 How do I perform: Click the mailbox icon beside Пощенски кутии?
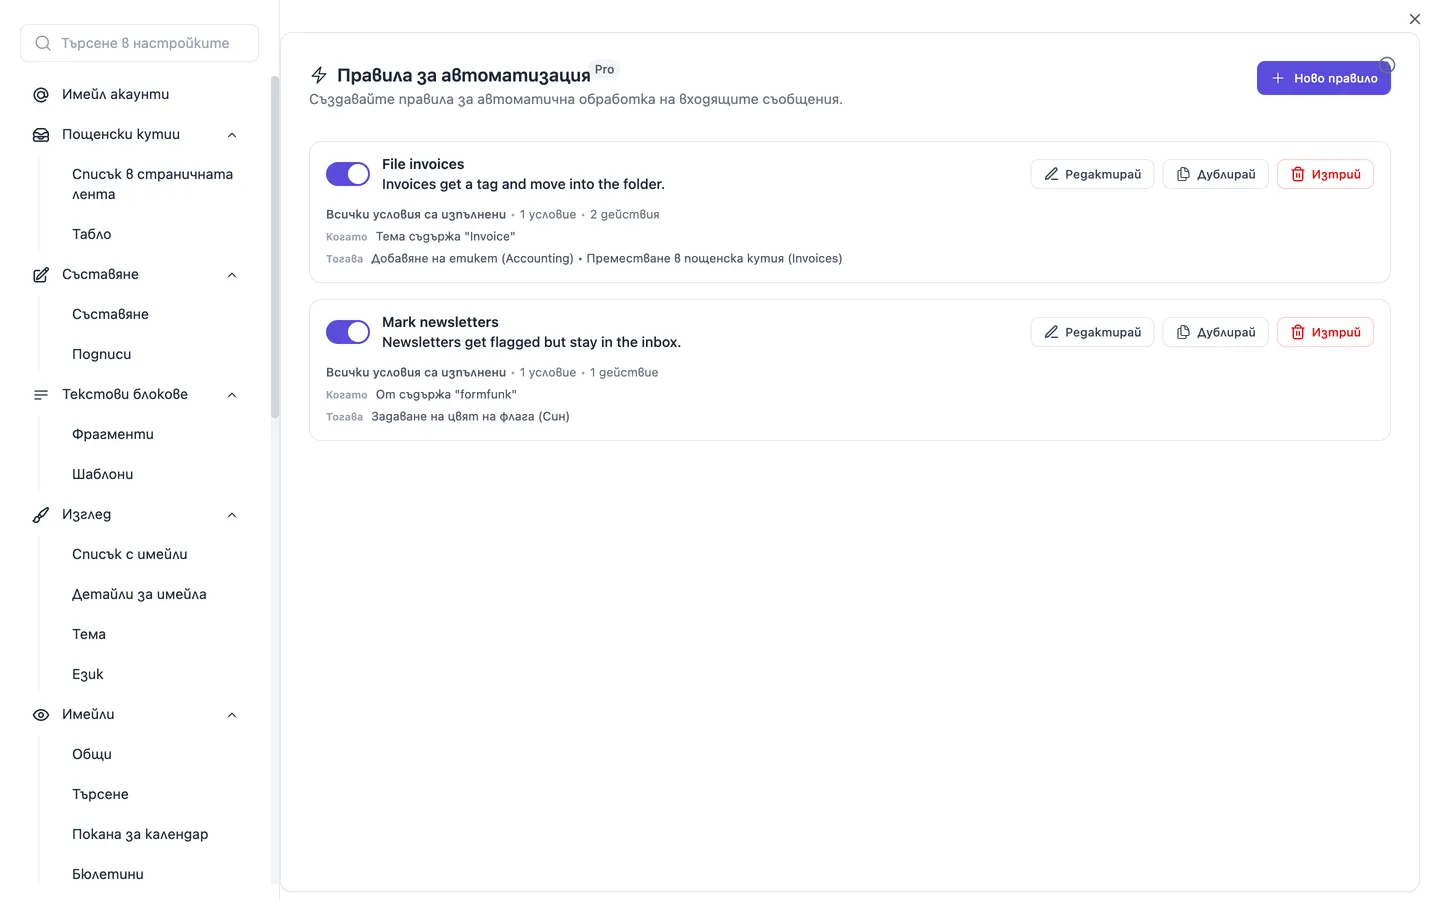tap(41, 135)
